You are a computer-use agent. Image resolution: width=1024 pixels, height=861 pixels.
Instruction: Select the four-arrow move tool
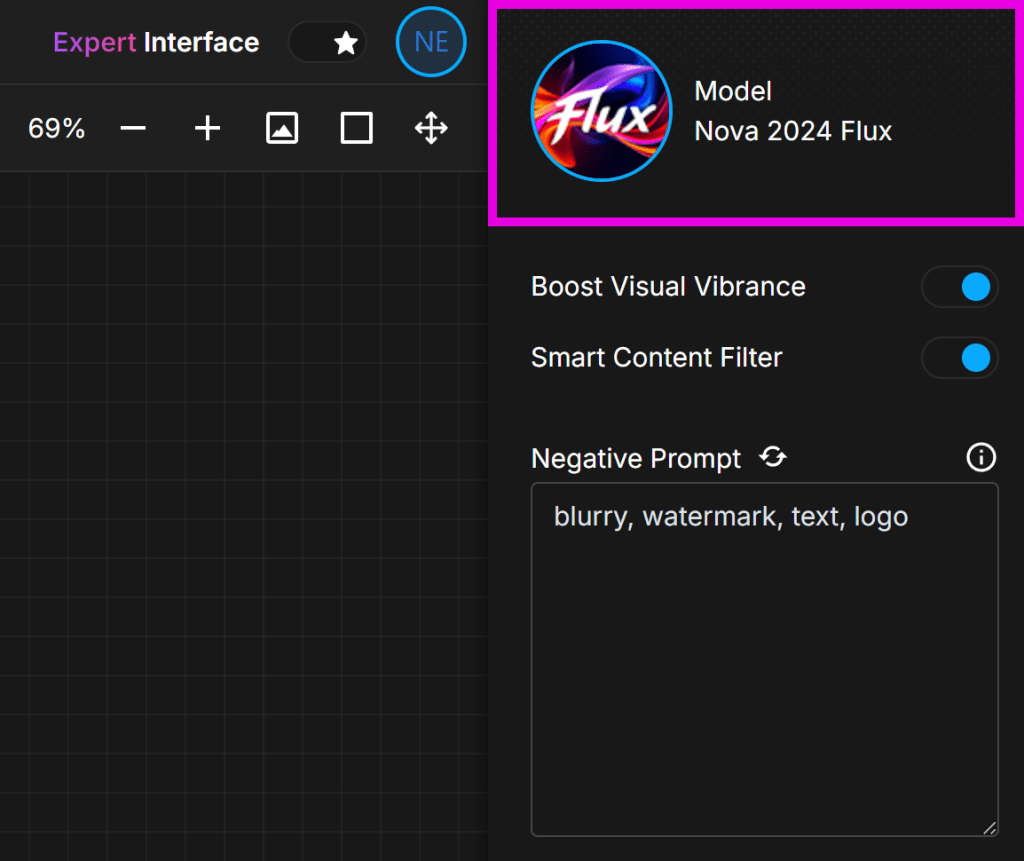[x=431, y=129]
